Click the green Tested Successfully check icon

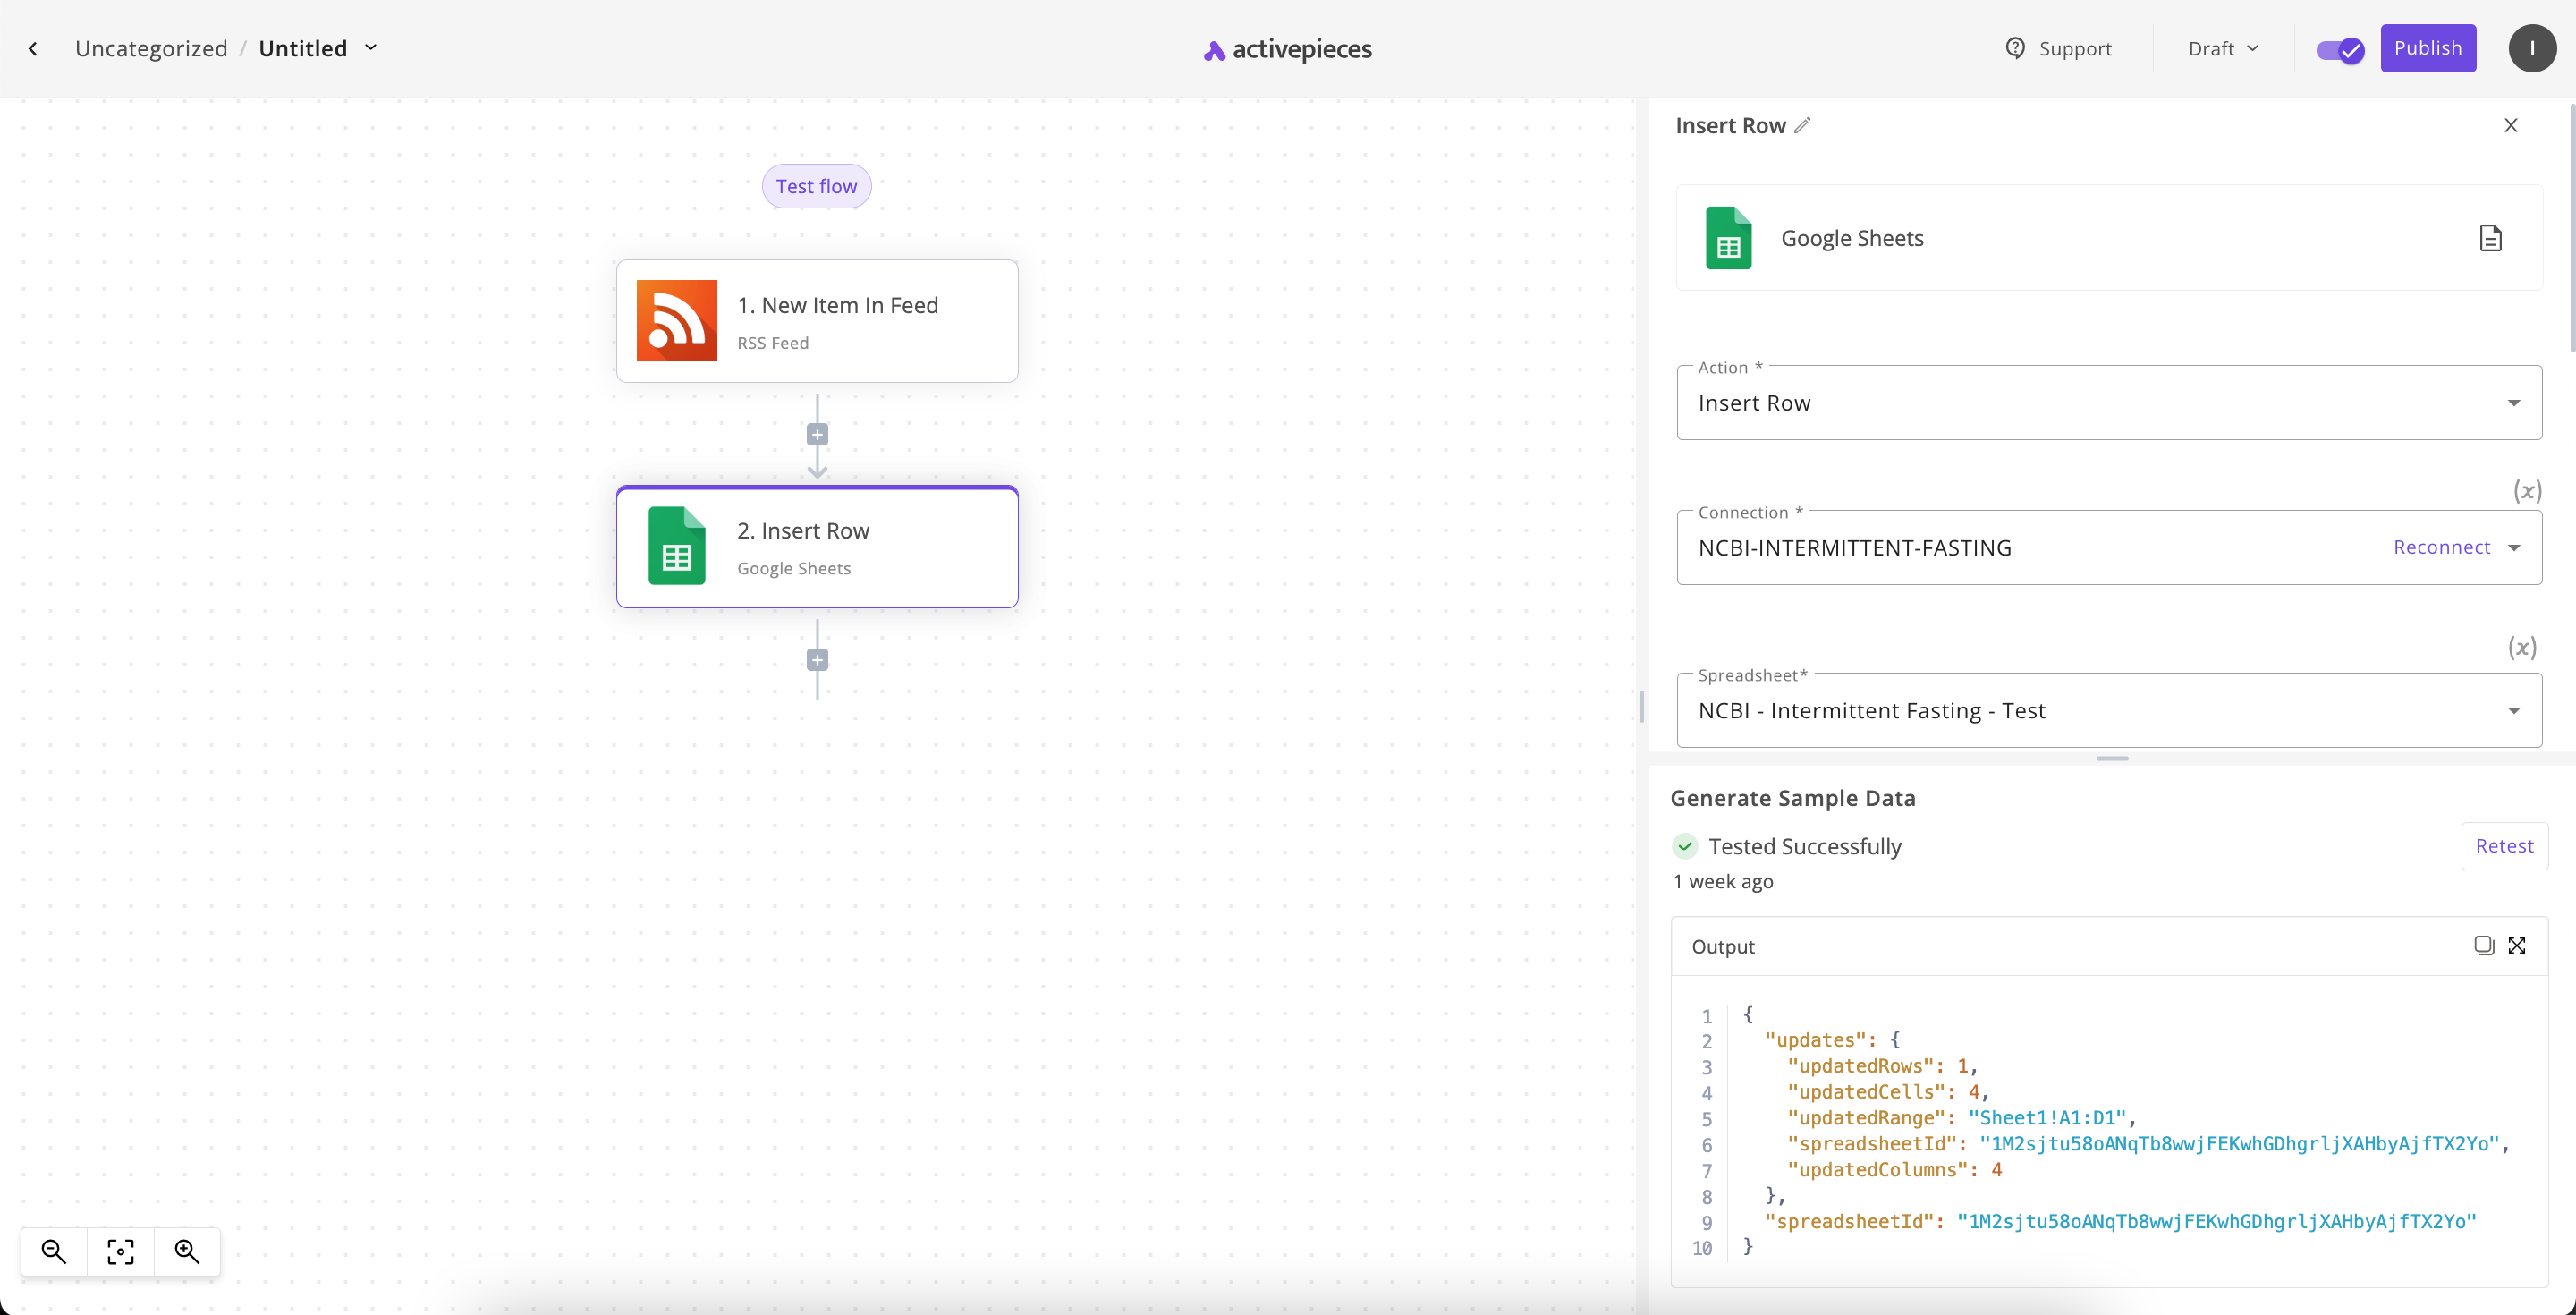tap(1685, 846)
